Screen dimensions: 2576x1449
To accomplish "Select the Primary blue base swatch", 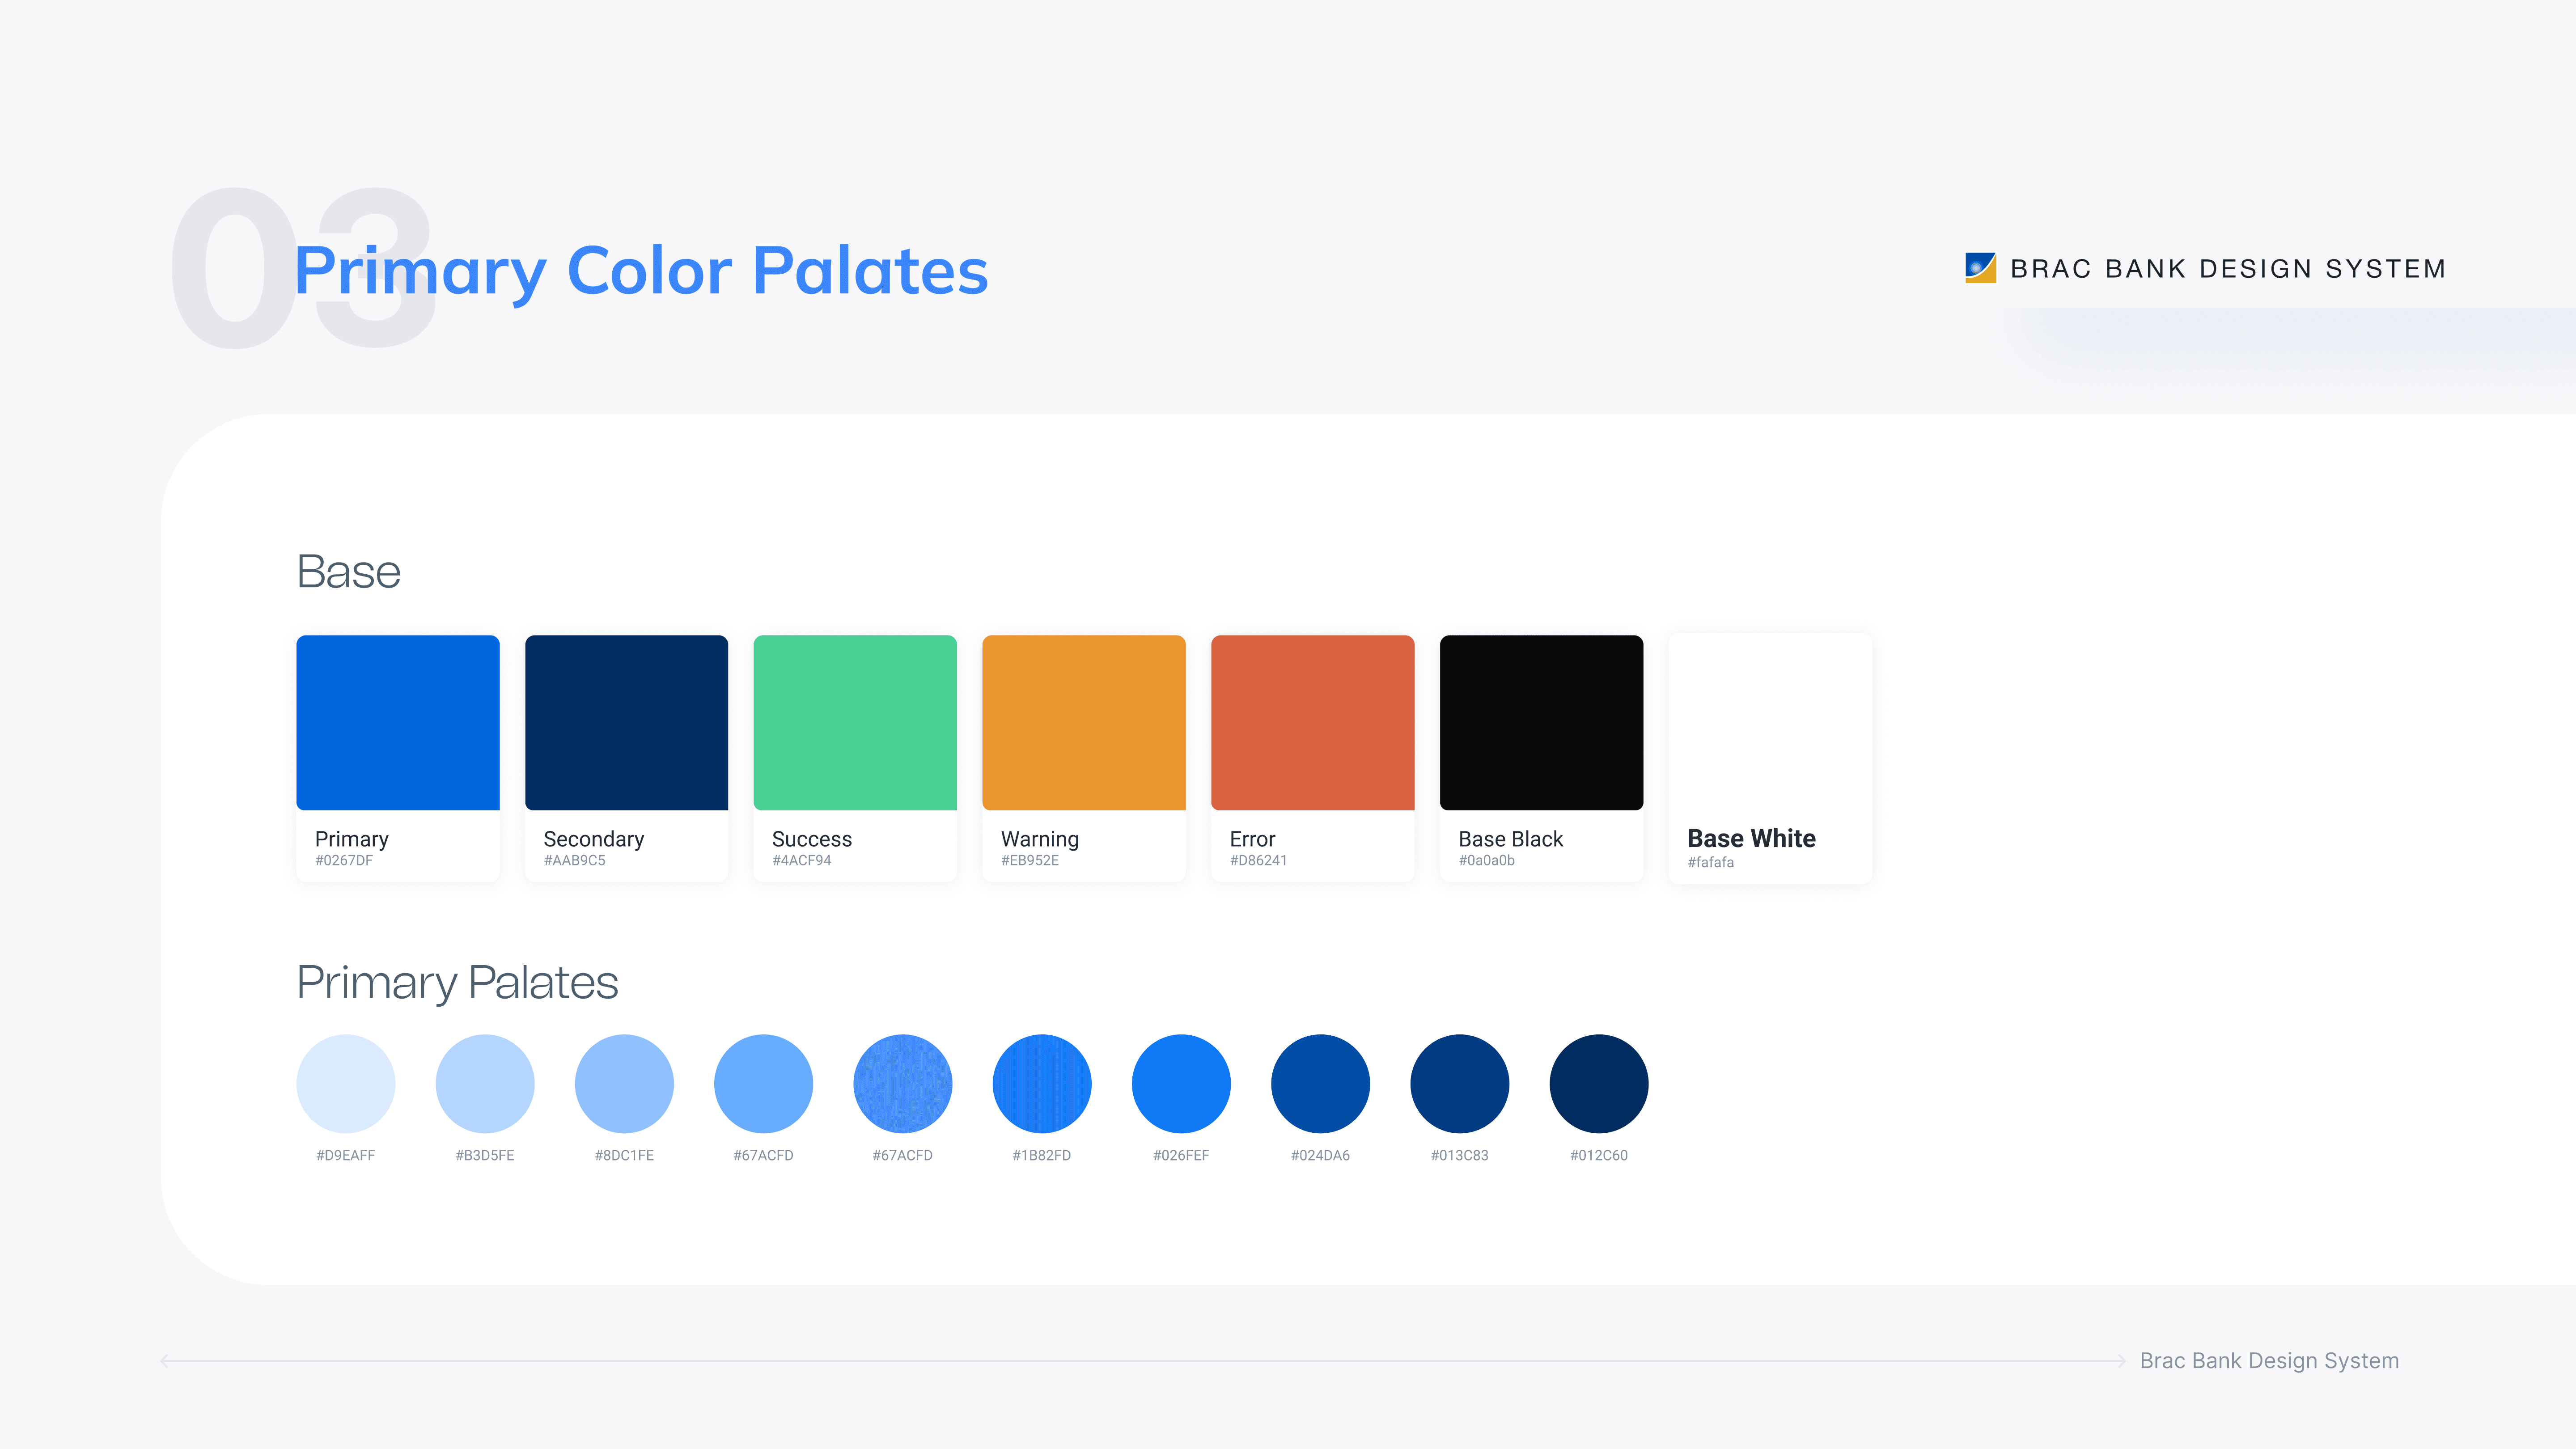I will (x=398, y=722).
